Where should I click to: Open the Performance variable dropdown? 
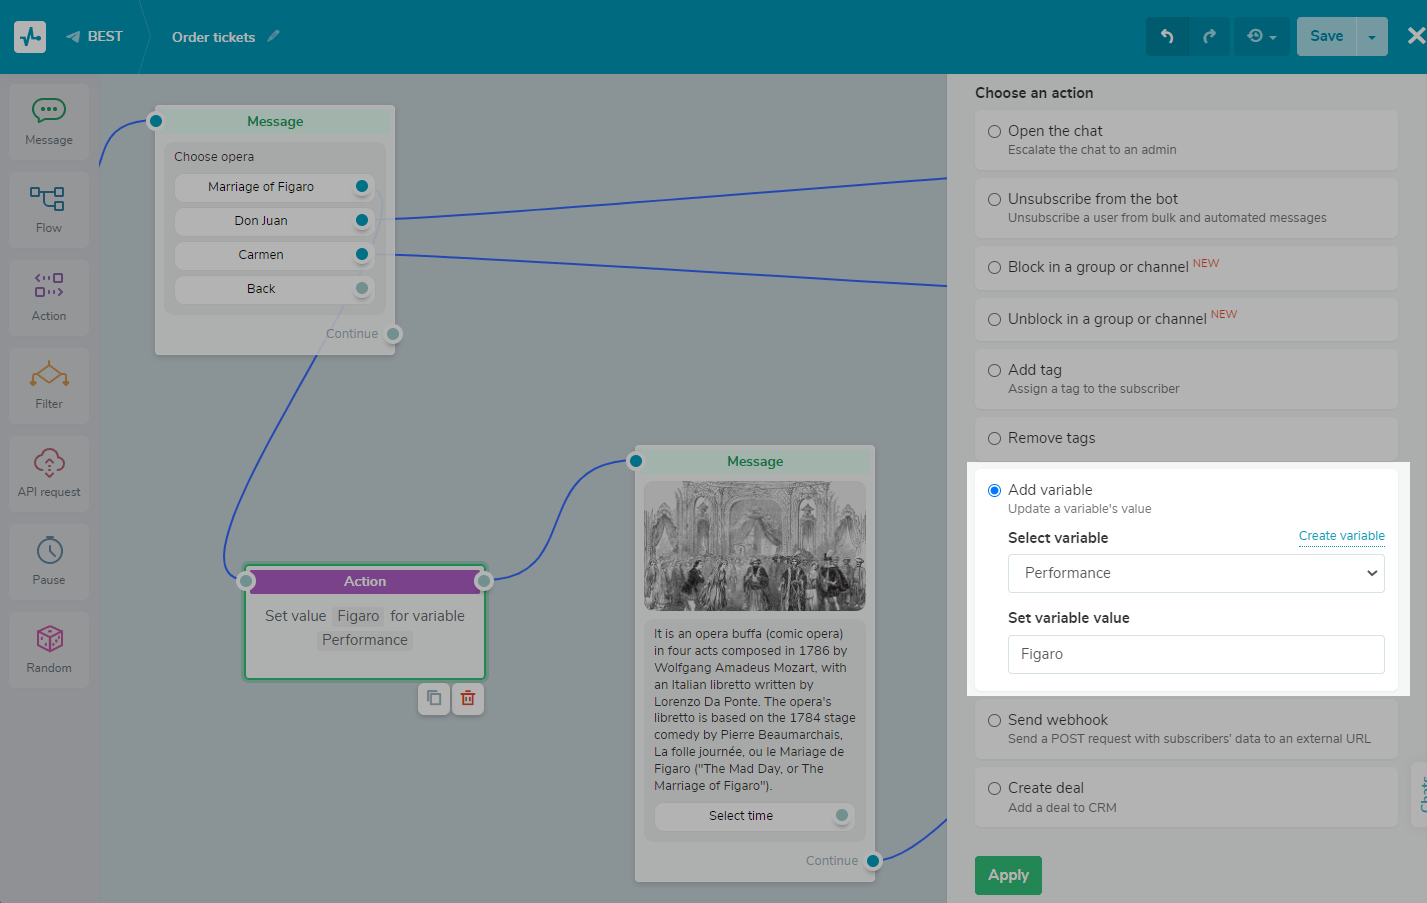tap(1195, 573)
